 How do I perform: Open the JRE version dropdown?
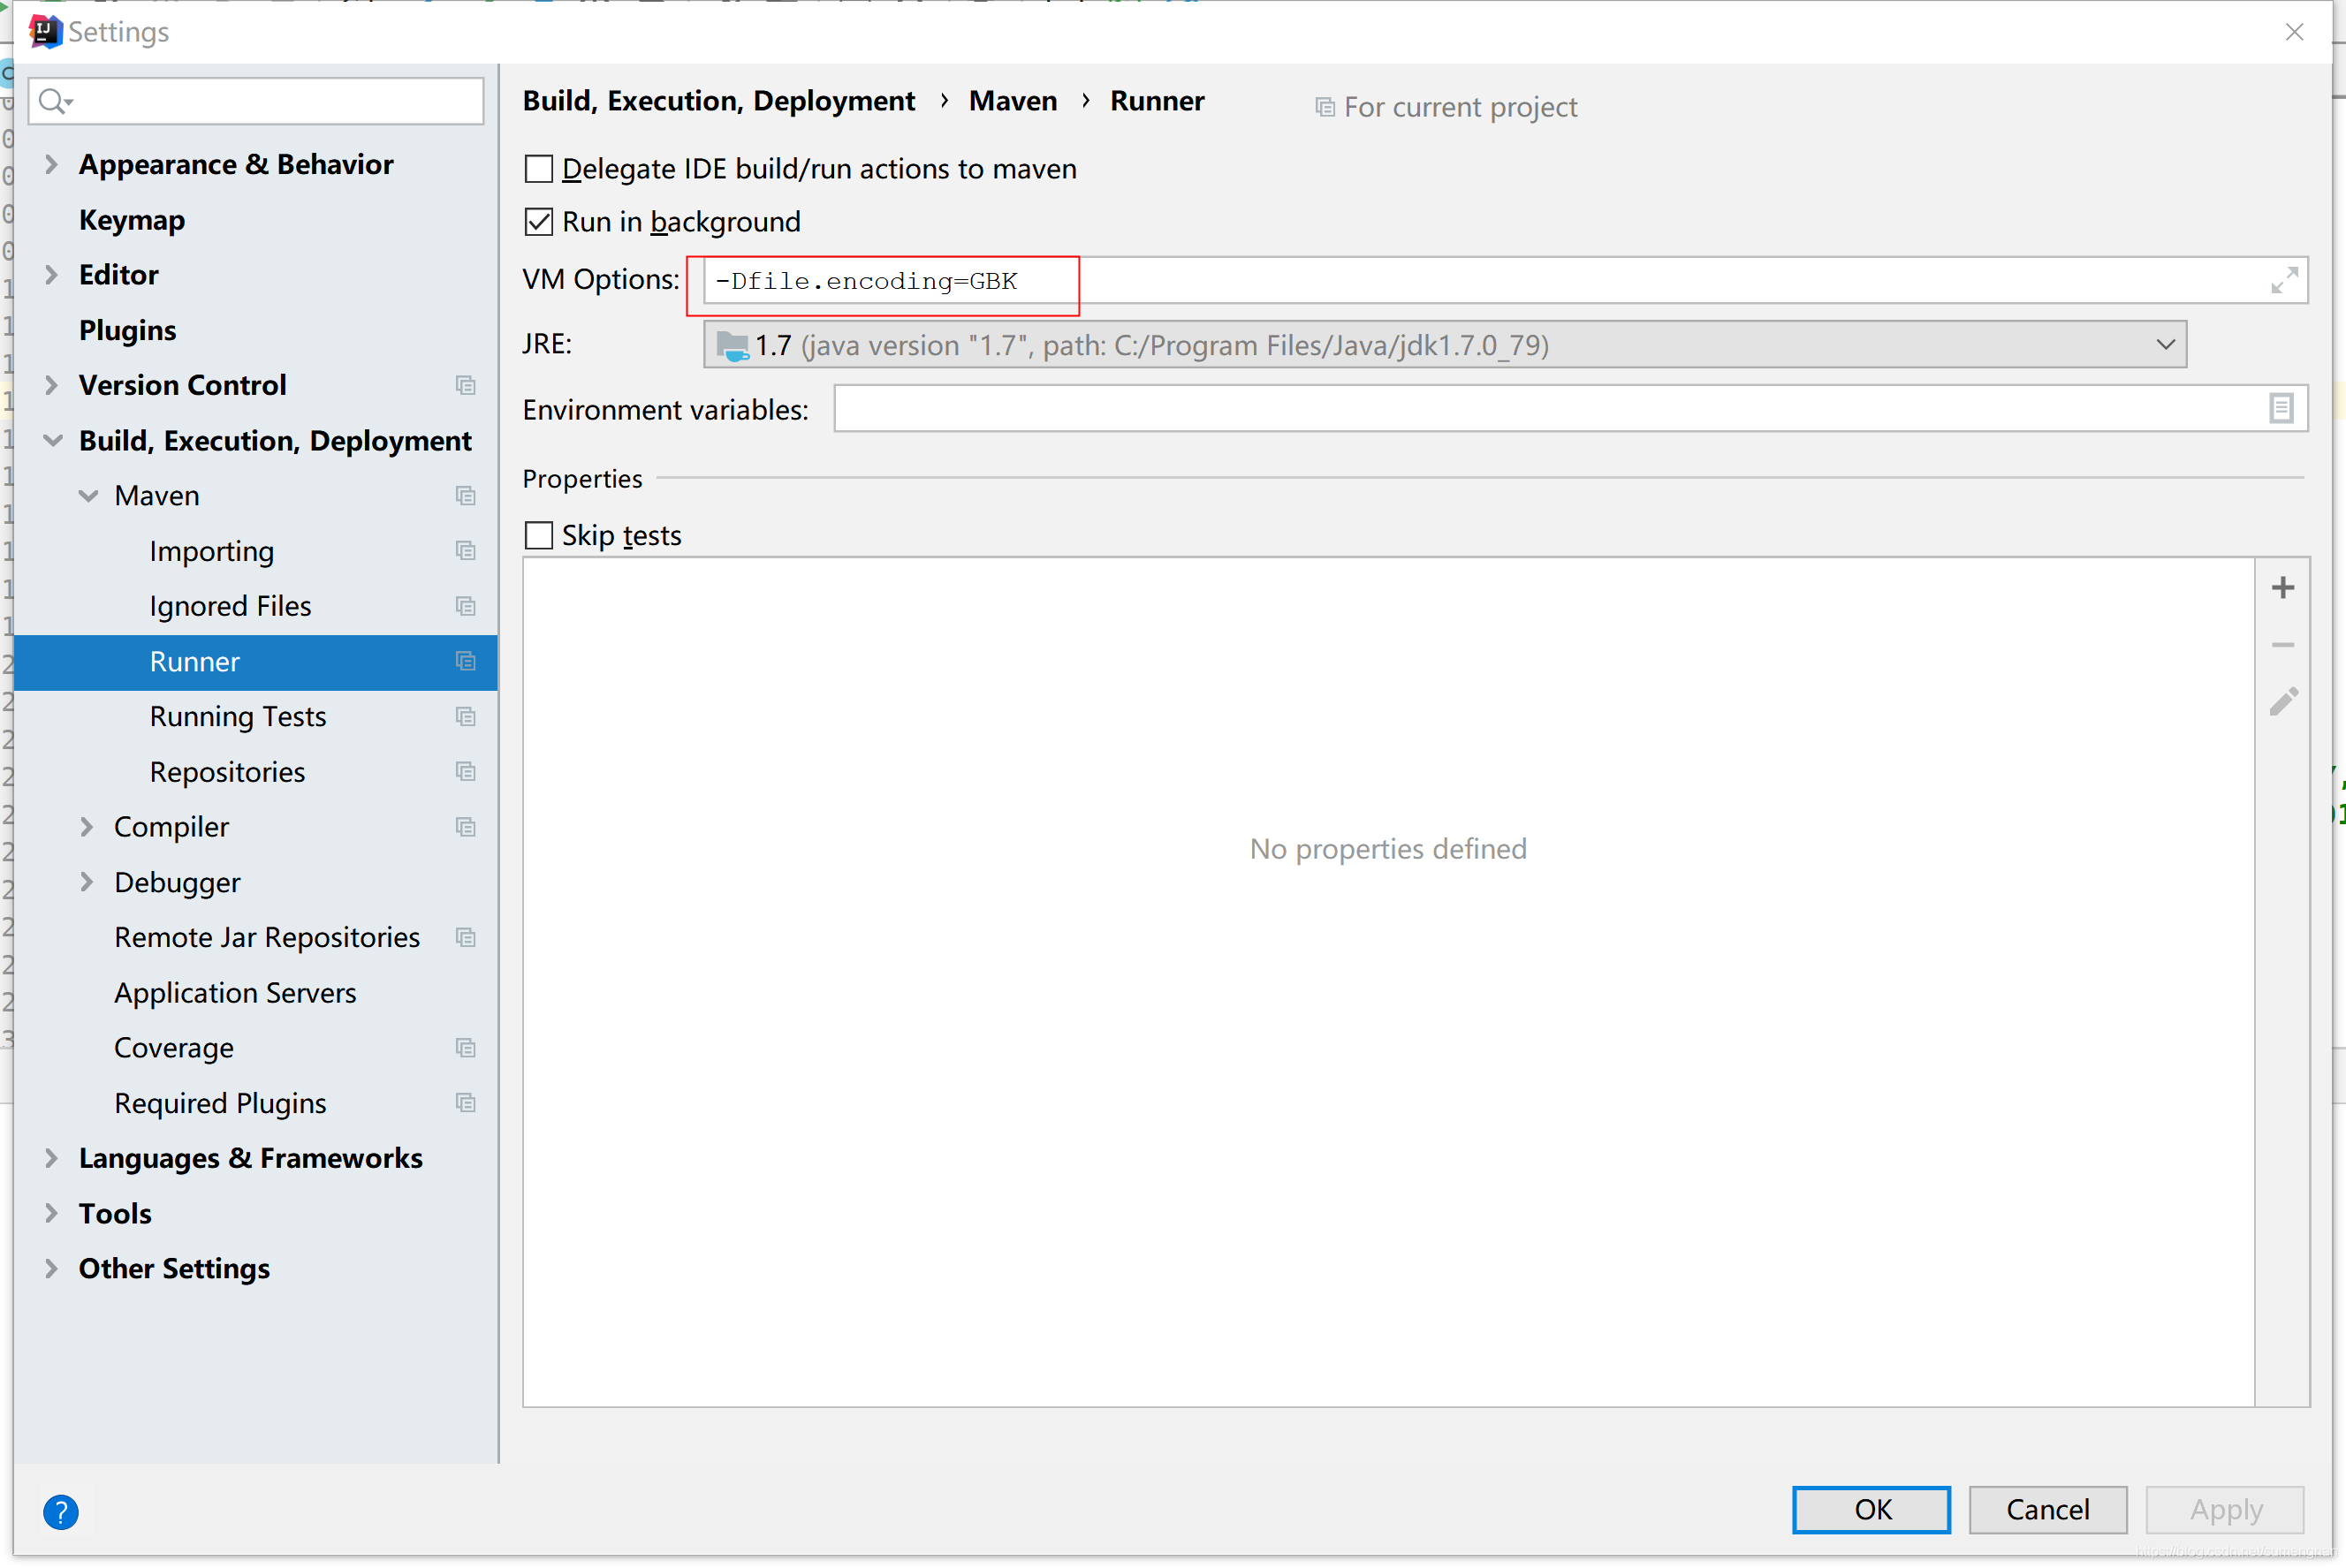click(x=2165, y=345)
